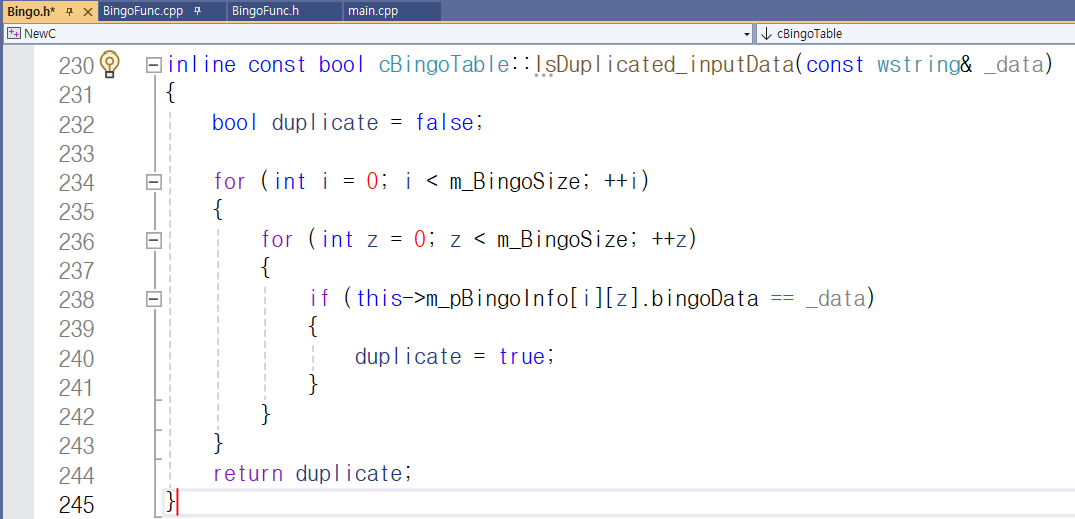1075x519 pixels.
Task: Collapse the if block at line 238
Action: tap(154, 298)
